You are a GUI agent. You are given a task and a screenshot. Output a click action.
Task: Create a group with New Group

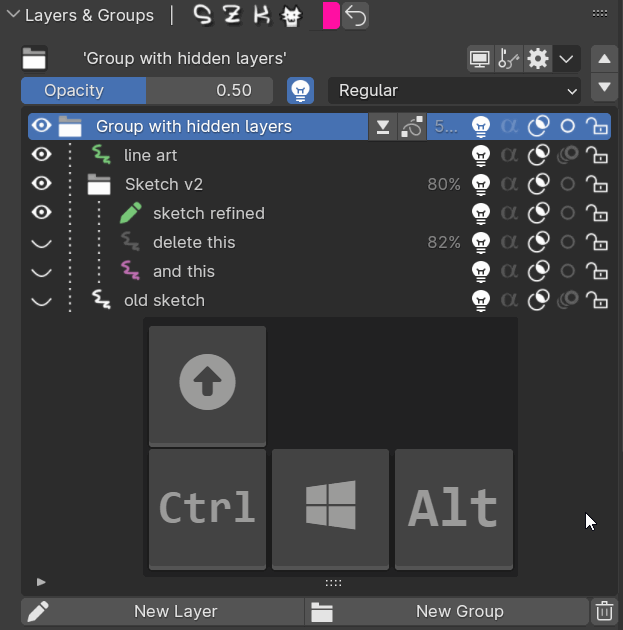click(x=447, y=612)
